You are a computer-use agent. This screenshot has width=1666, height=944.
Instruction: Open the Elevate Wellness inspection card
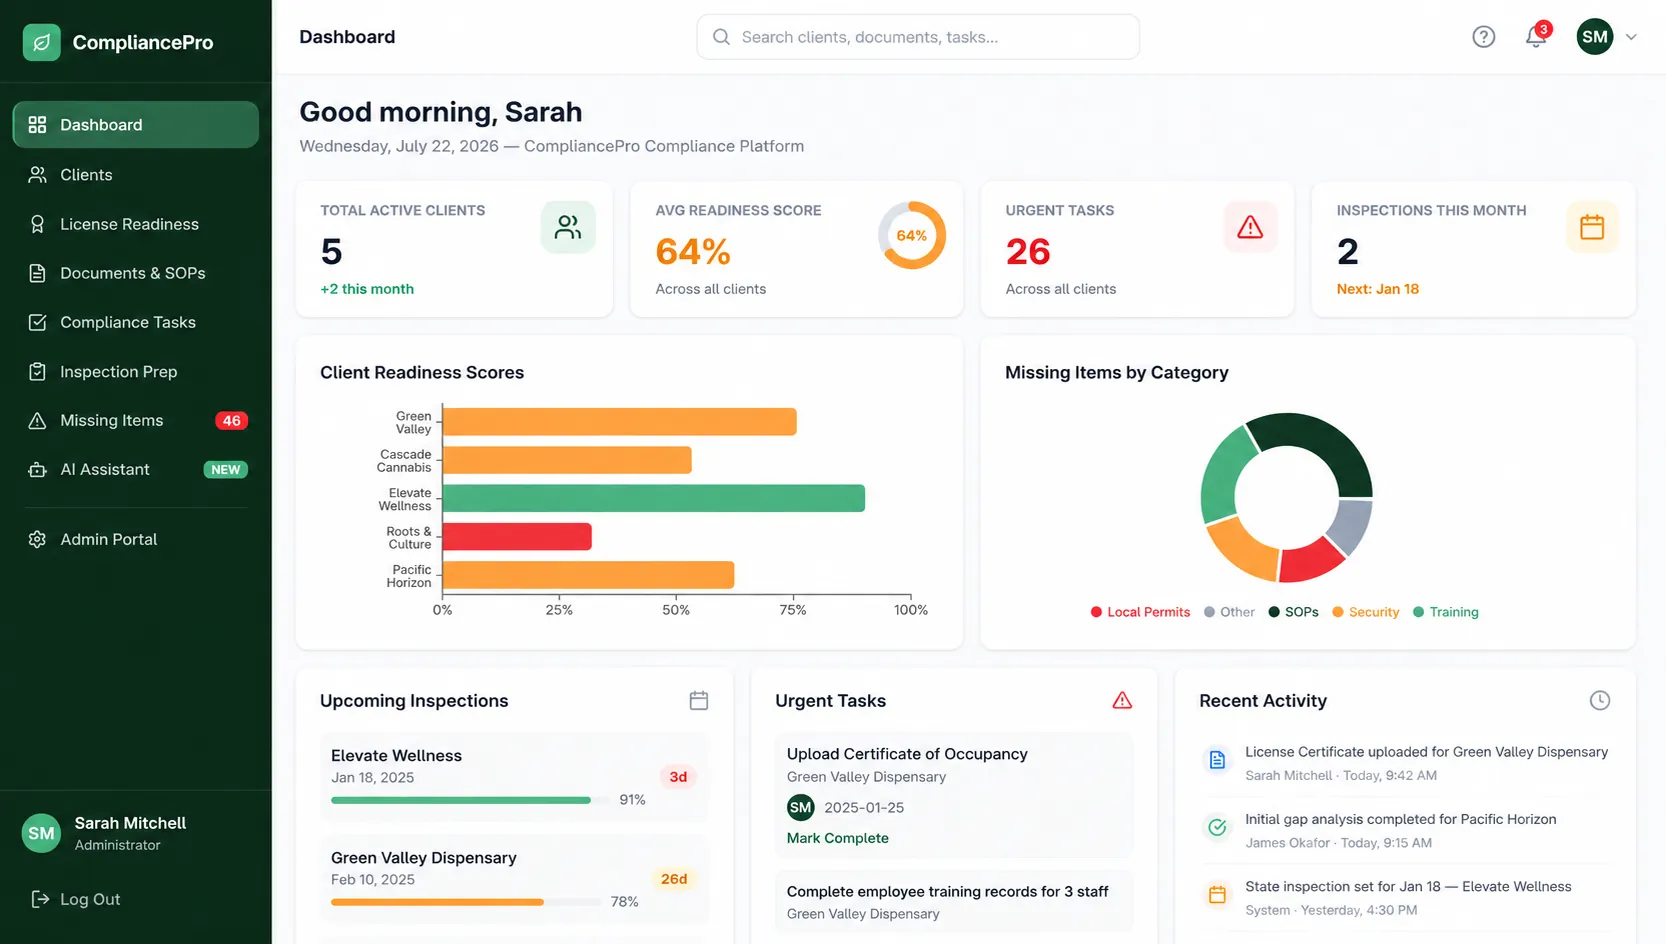514,777
